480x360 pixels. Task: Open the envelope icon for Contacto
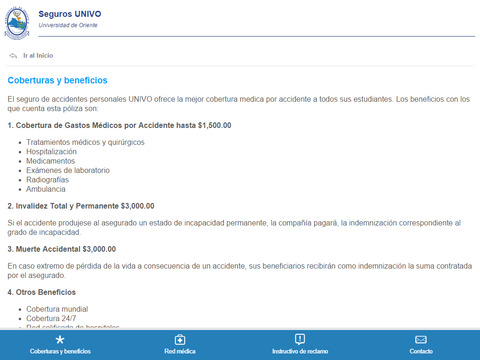point(421,340)
